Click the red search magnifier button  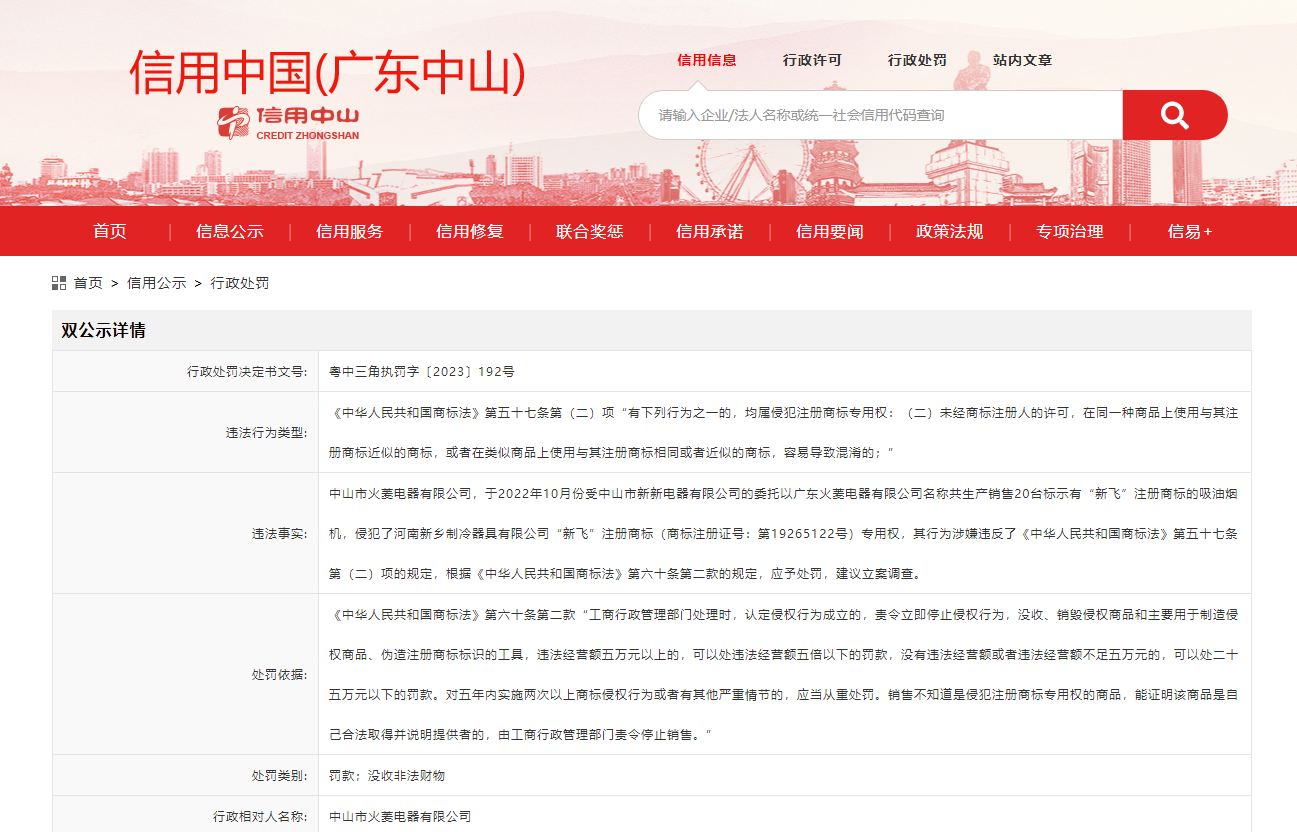[1174, 115]
